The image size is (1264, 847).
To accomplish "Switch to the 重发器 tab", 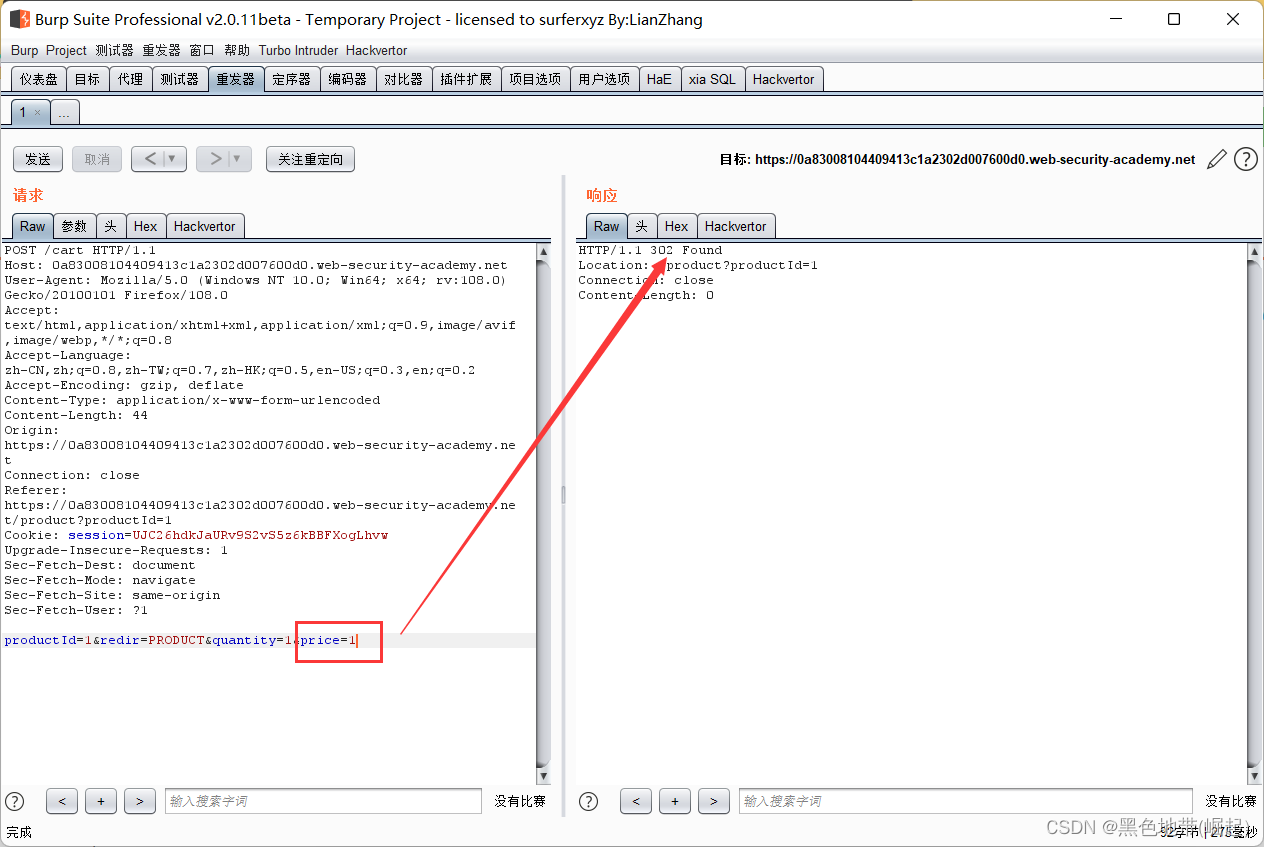I will pyautogui.click(x=236, y=79).
